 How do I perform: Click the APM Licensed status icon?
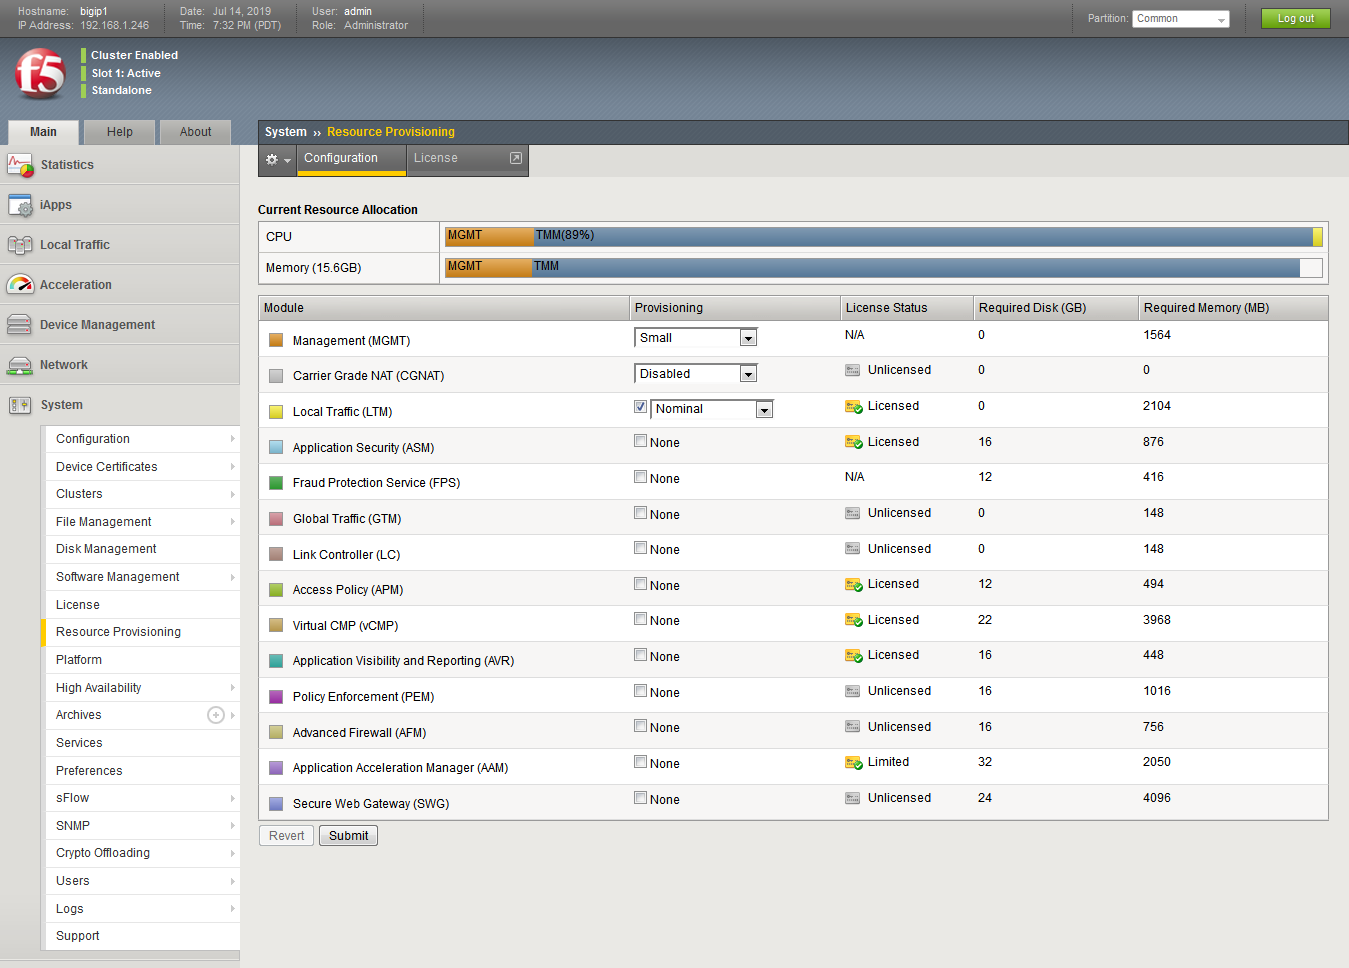(853, 585)
